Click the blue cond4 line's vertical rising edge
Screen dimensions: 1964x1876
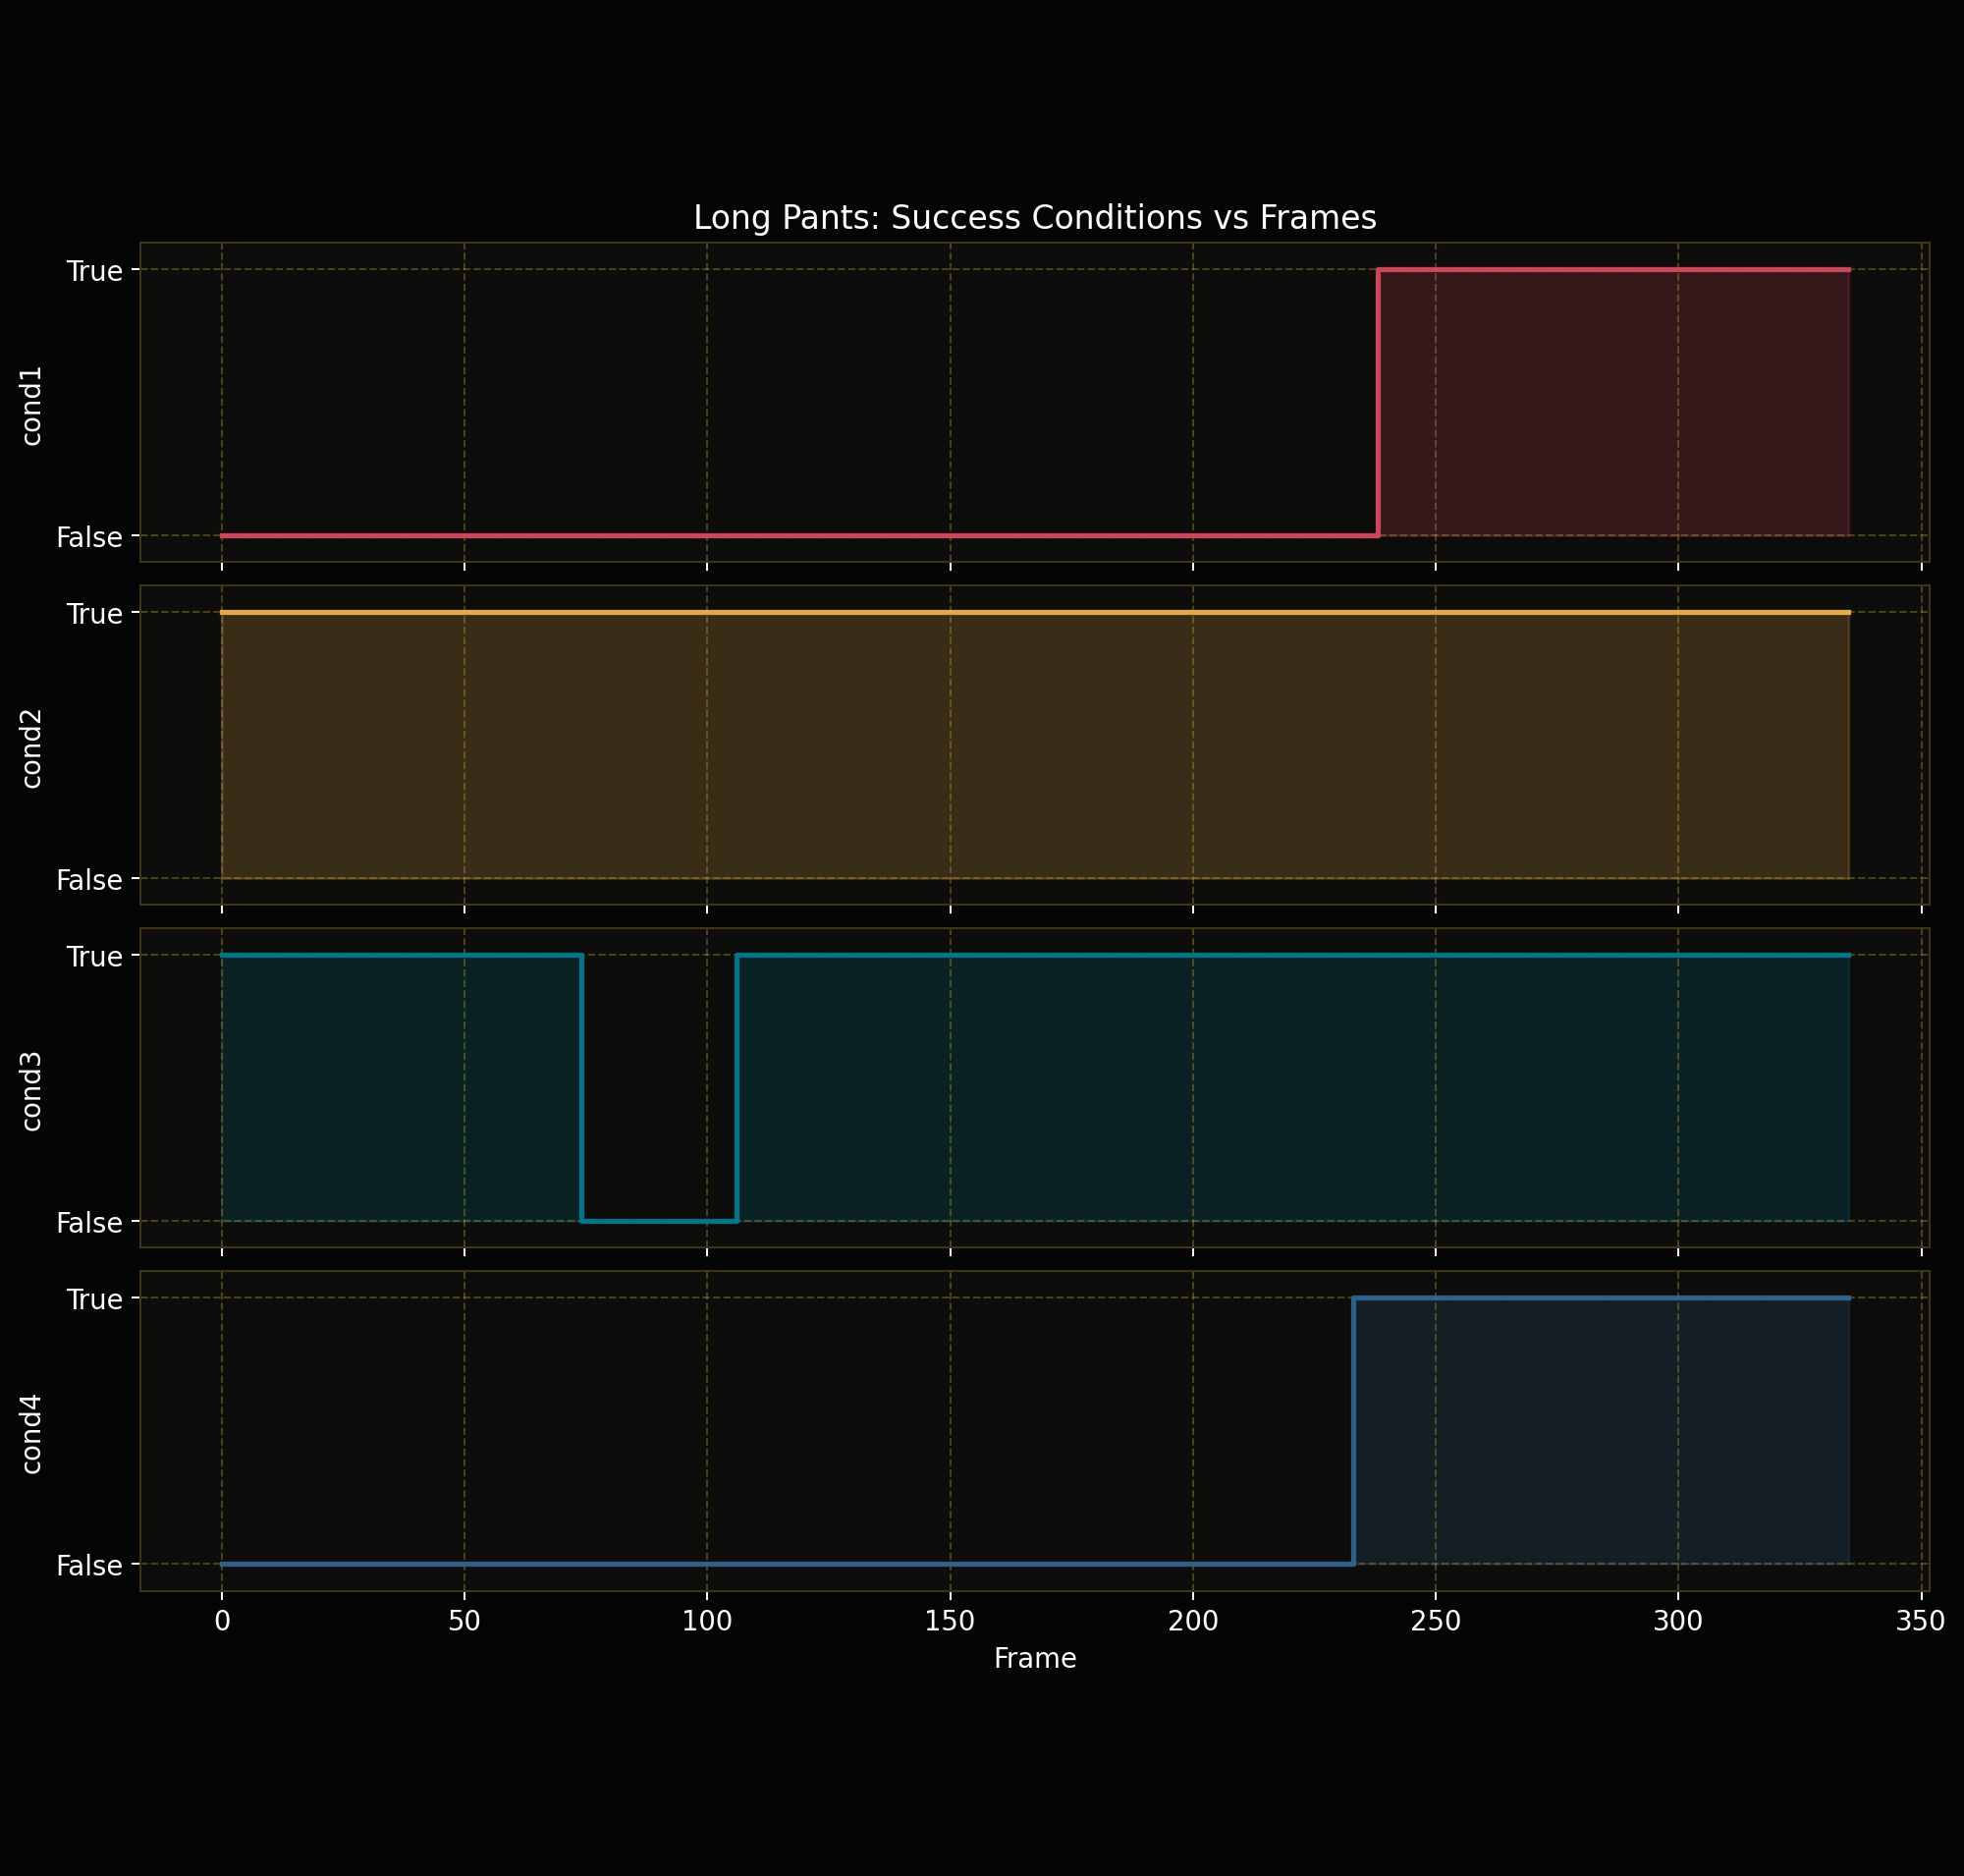[1353, 1431]
